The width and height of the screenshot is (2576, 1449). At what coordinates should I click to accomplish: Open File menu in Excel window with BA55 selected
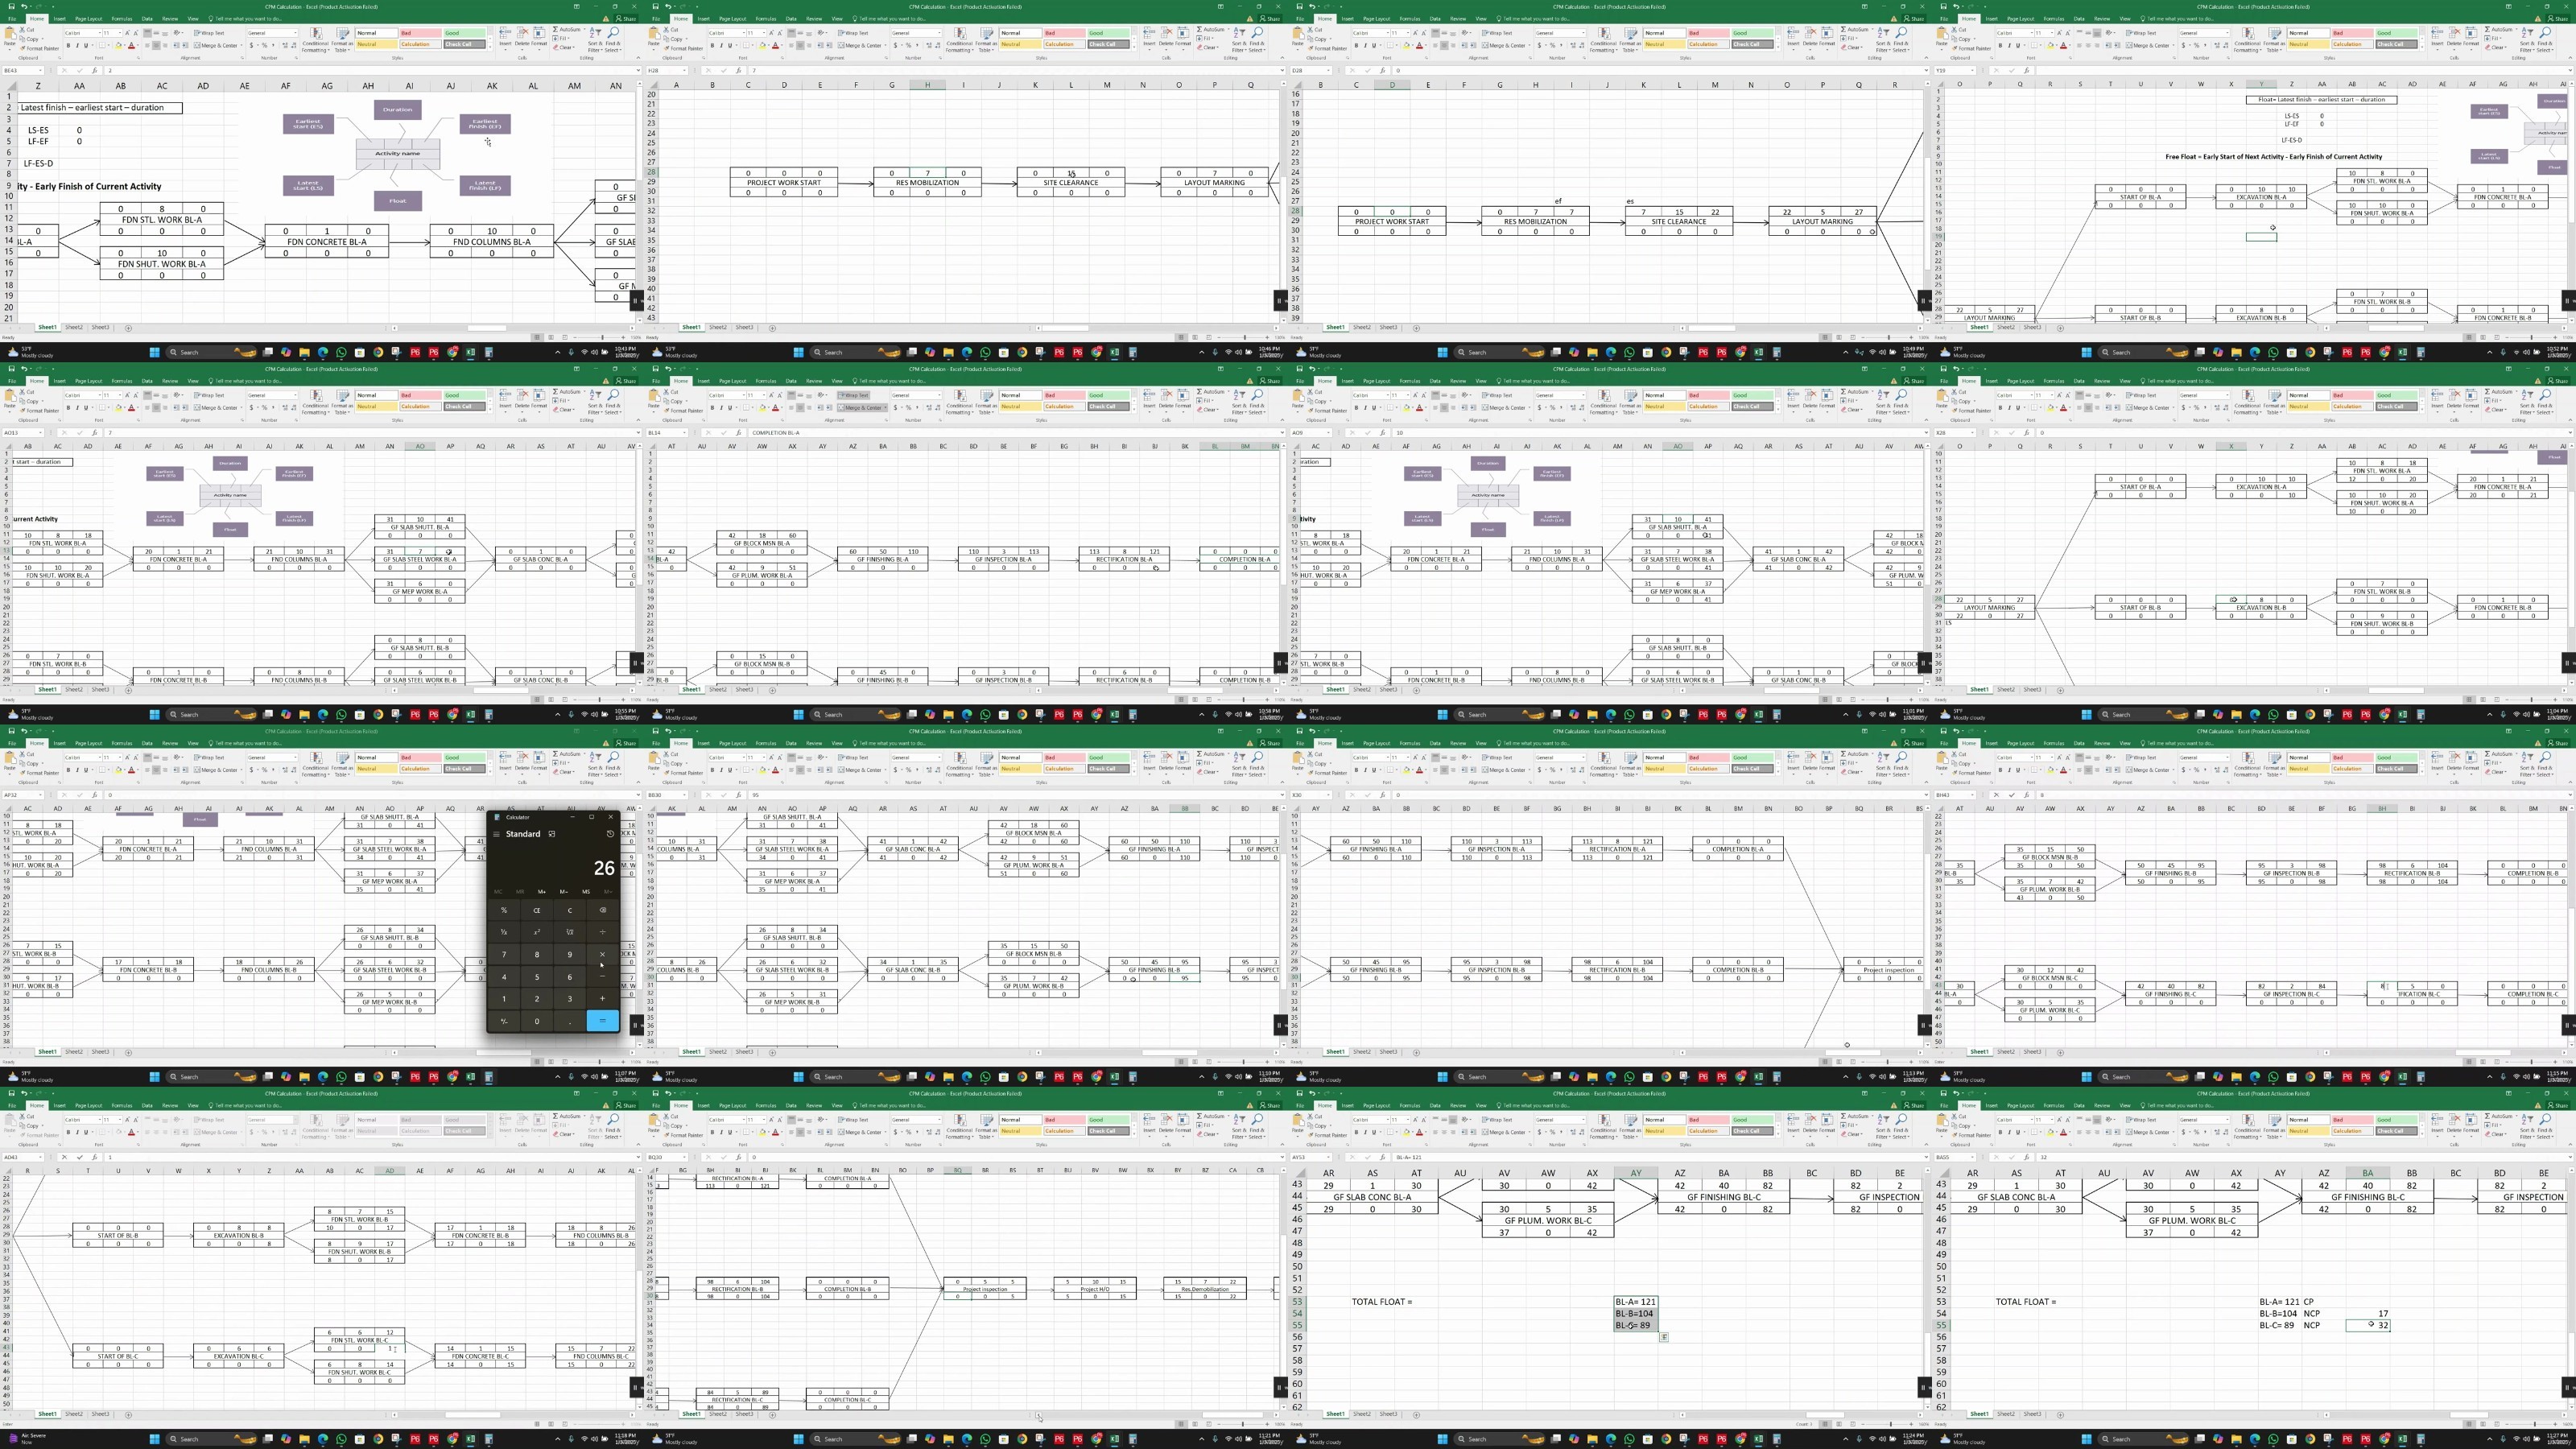(1944, 1106)
